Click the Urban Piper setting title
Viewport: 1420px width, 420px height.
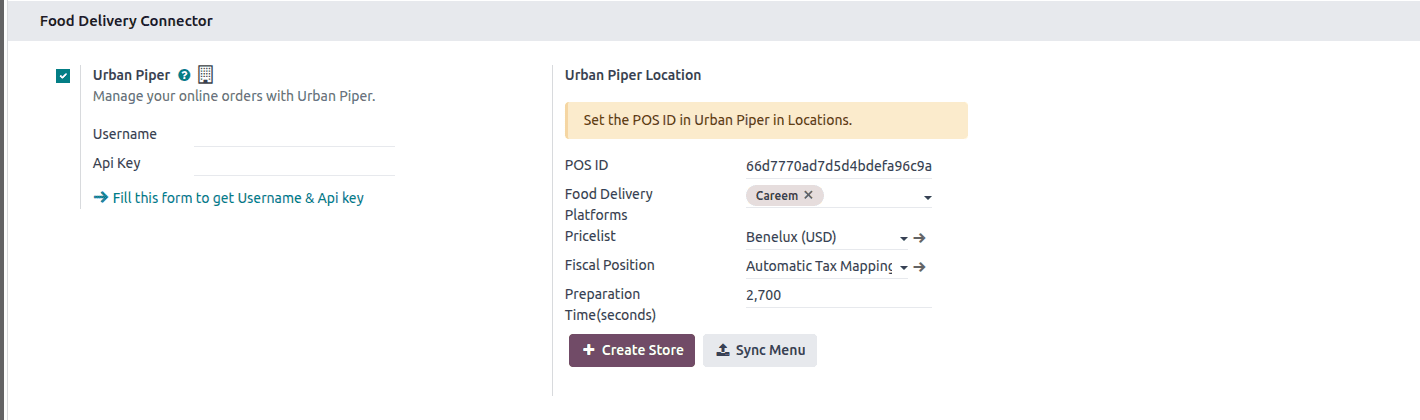[131, 75]
